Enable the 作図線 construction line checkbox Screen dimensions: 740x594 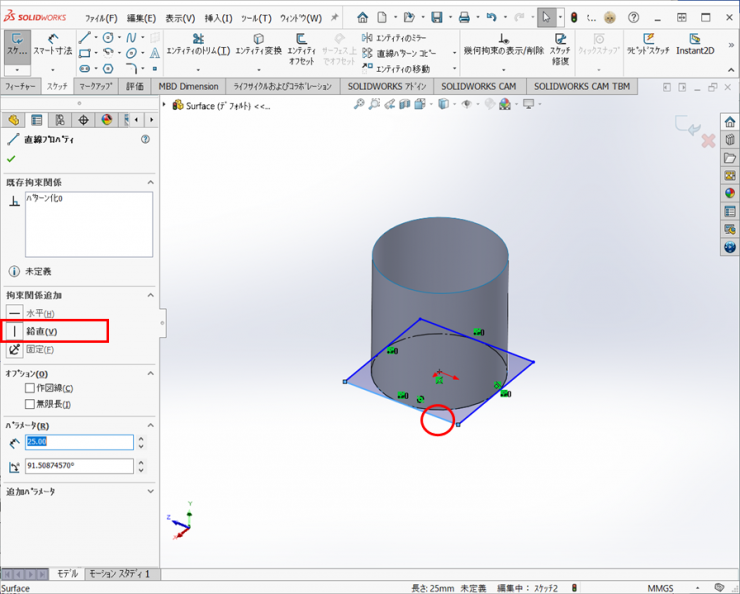pos(30,388)
